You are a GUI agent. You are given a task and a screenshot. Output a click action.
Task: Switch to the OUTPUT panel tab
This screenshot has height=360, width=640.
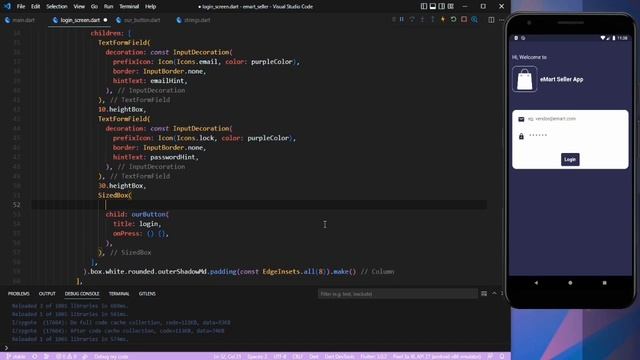click(x=47, y=293)
